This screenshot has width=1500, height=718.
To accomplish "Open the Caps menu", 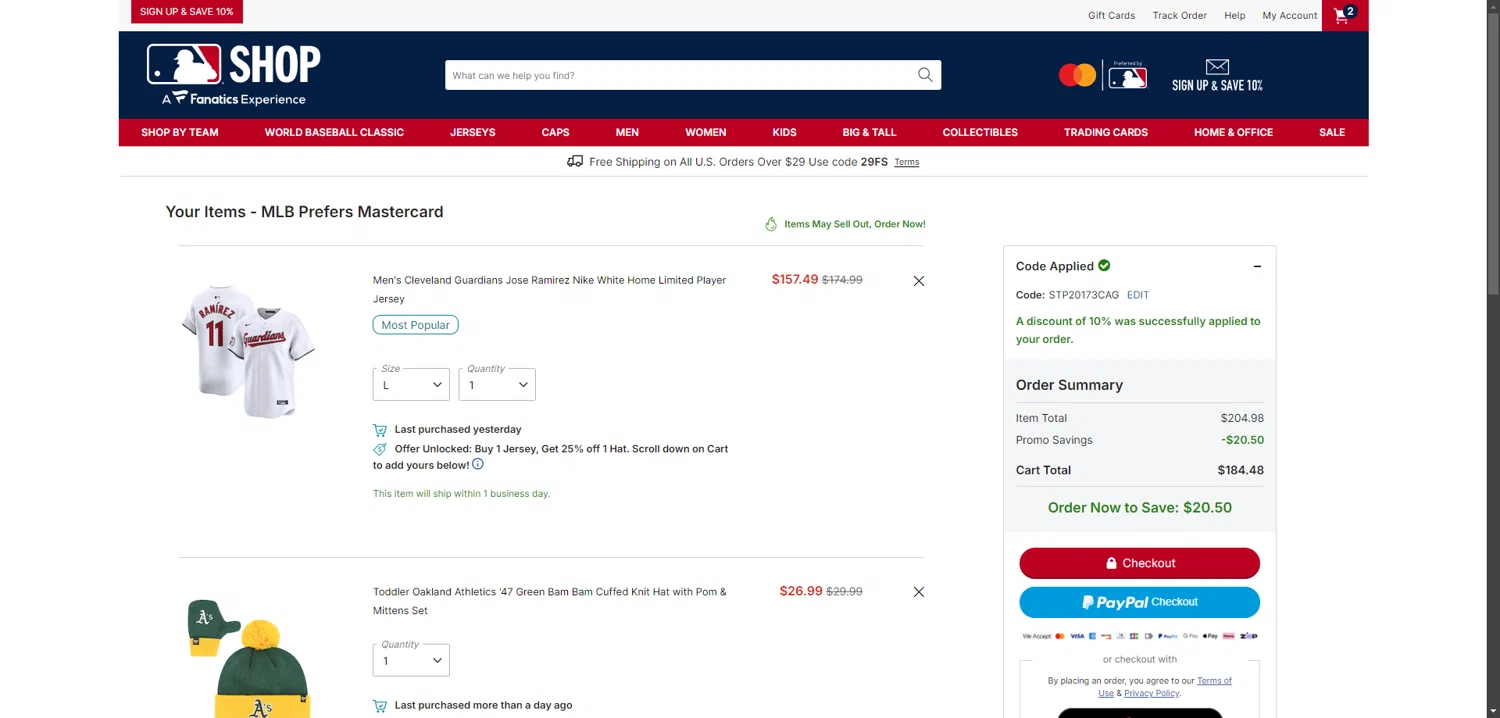I will tap(556, 132).
